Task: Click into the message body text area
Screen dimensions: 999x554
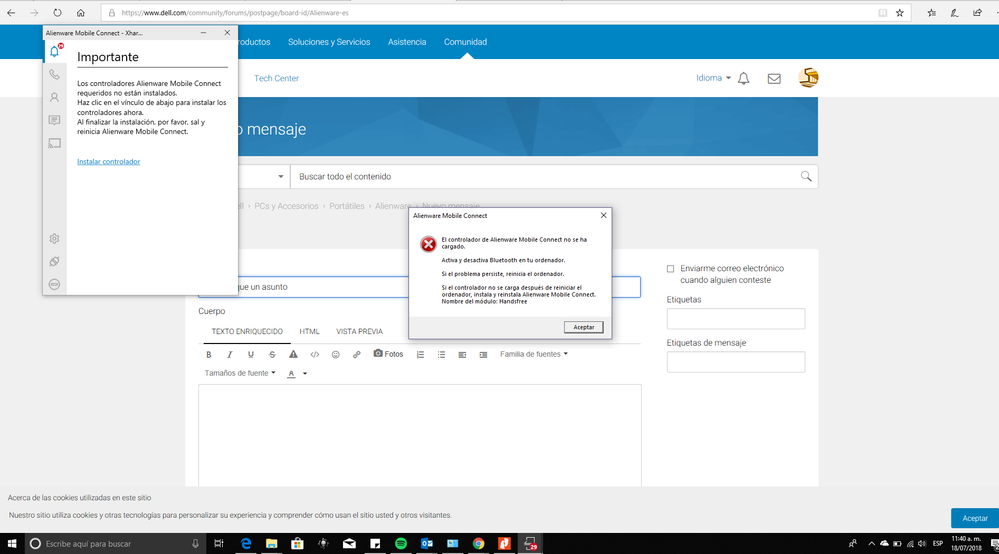Action: tap(420, 436)
